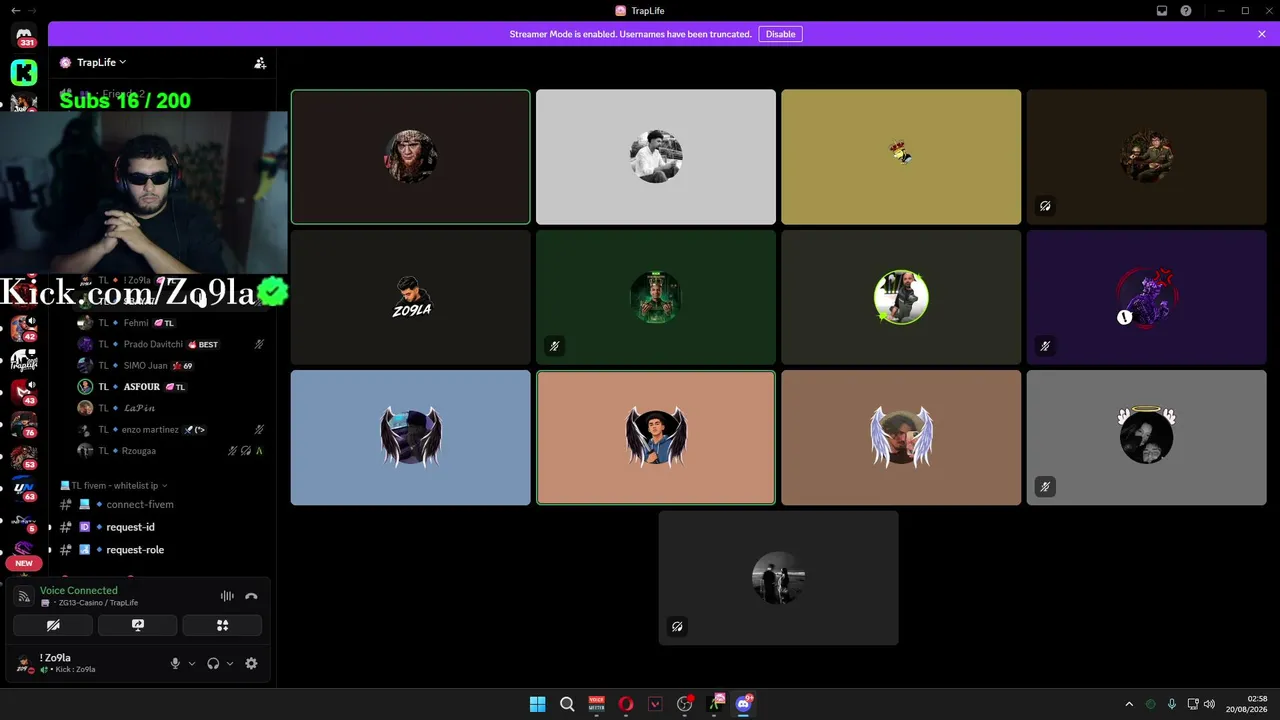Invite members to the TrapLife server
1280x720 pixels.
pos(260,63)
